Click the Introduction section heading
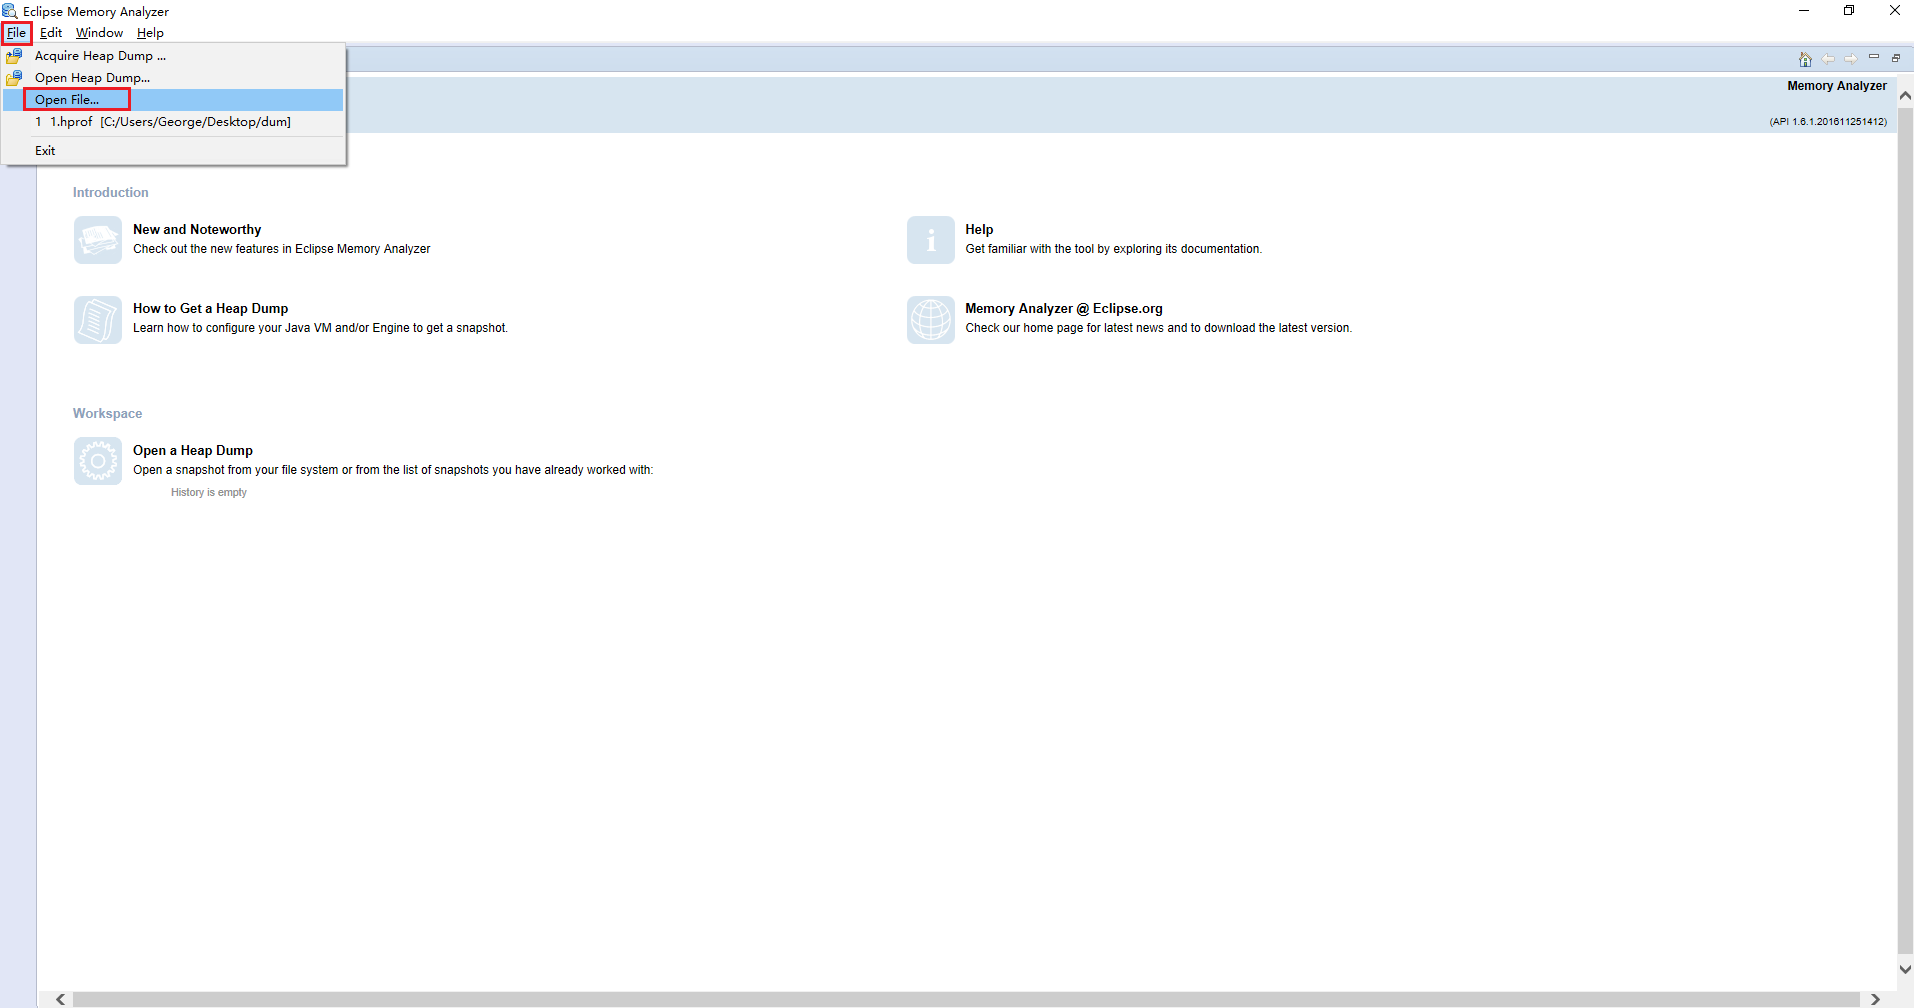Screen dimensions: 1914x1008 pyautogui.click(x=110, y=193)
